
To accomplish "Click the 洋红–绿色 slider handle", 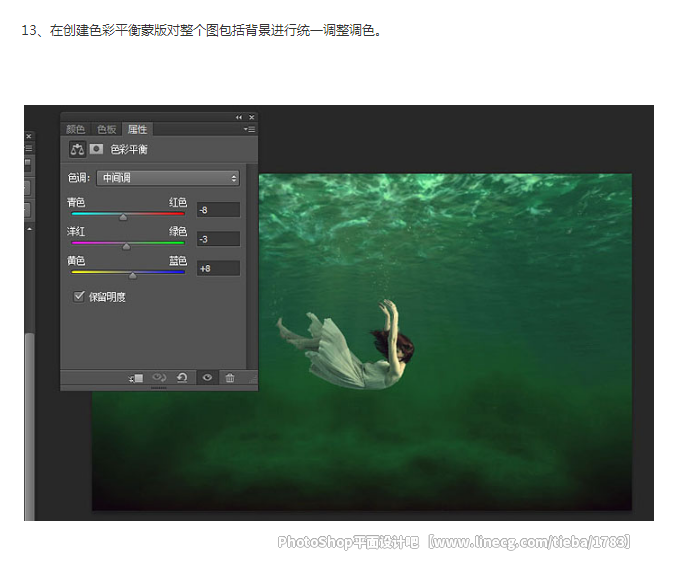I will pos(126,247).
